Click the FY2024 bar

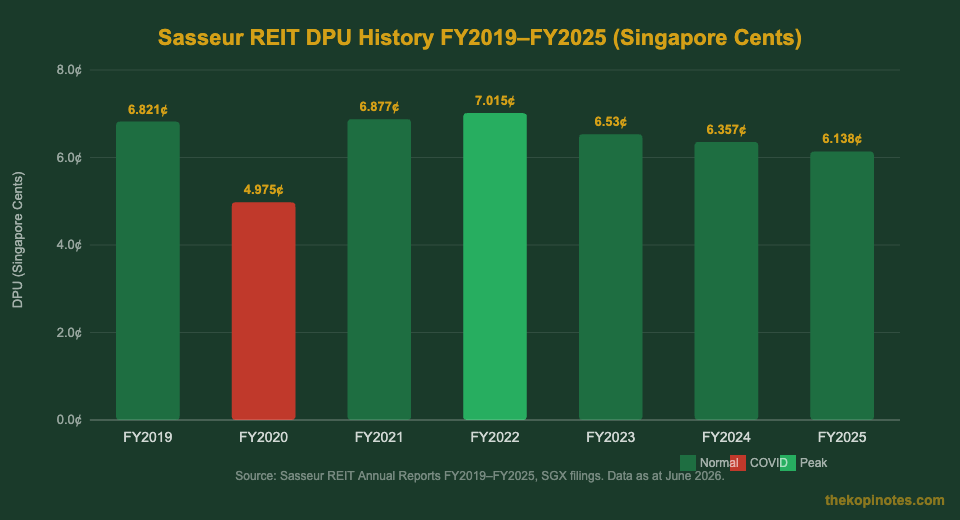[x=726, y=281]
